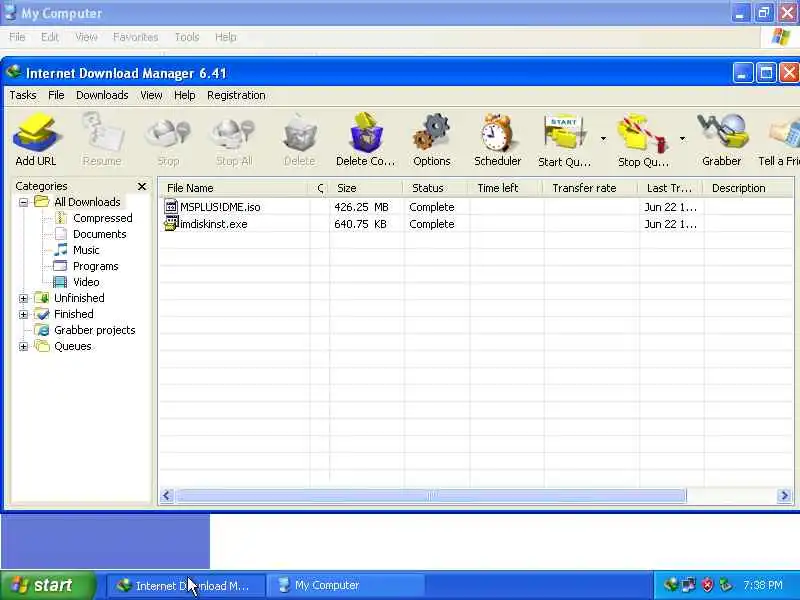The image size is (800, 600).
Task: Open the View menu in IDM
Action: coord(152,95)
